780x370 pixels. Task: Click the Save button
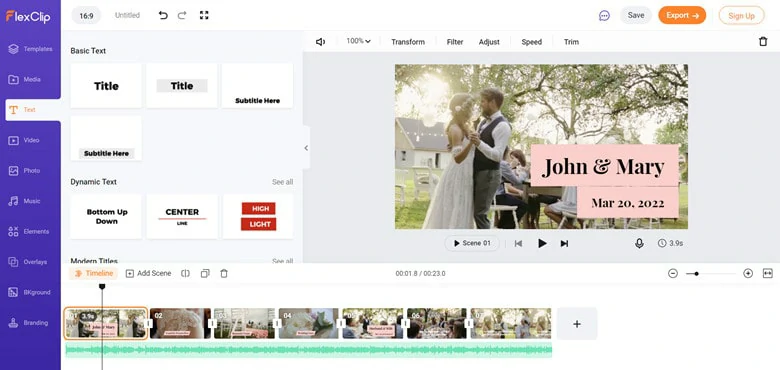pos(636,15)
